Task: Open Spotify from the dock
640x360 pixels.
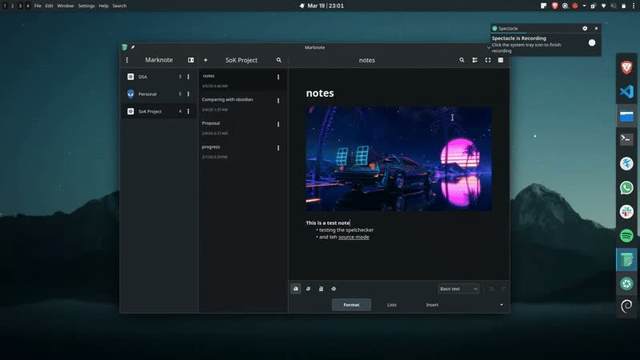Action: click(627, 236)
